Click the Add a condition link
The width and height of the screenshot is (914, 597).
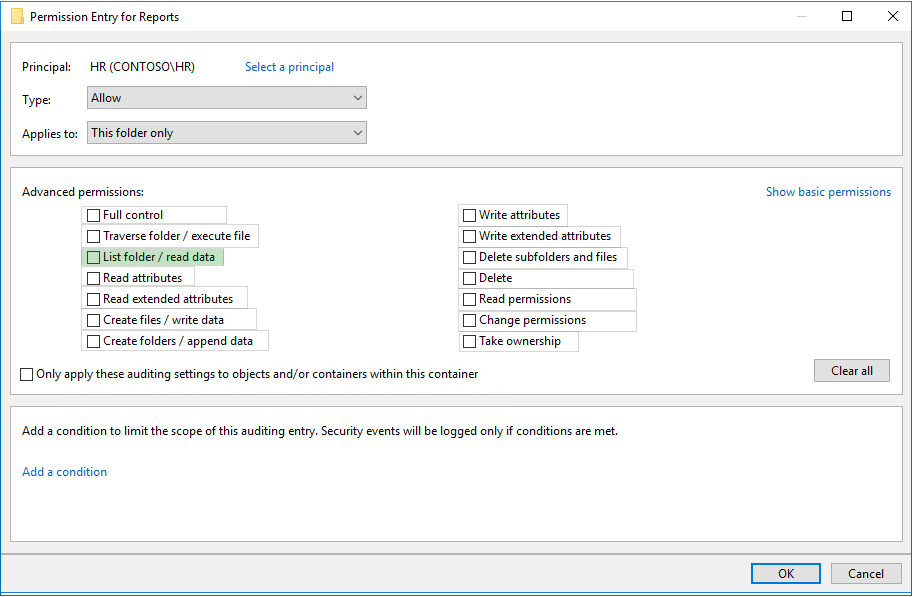click(65, 472)
